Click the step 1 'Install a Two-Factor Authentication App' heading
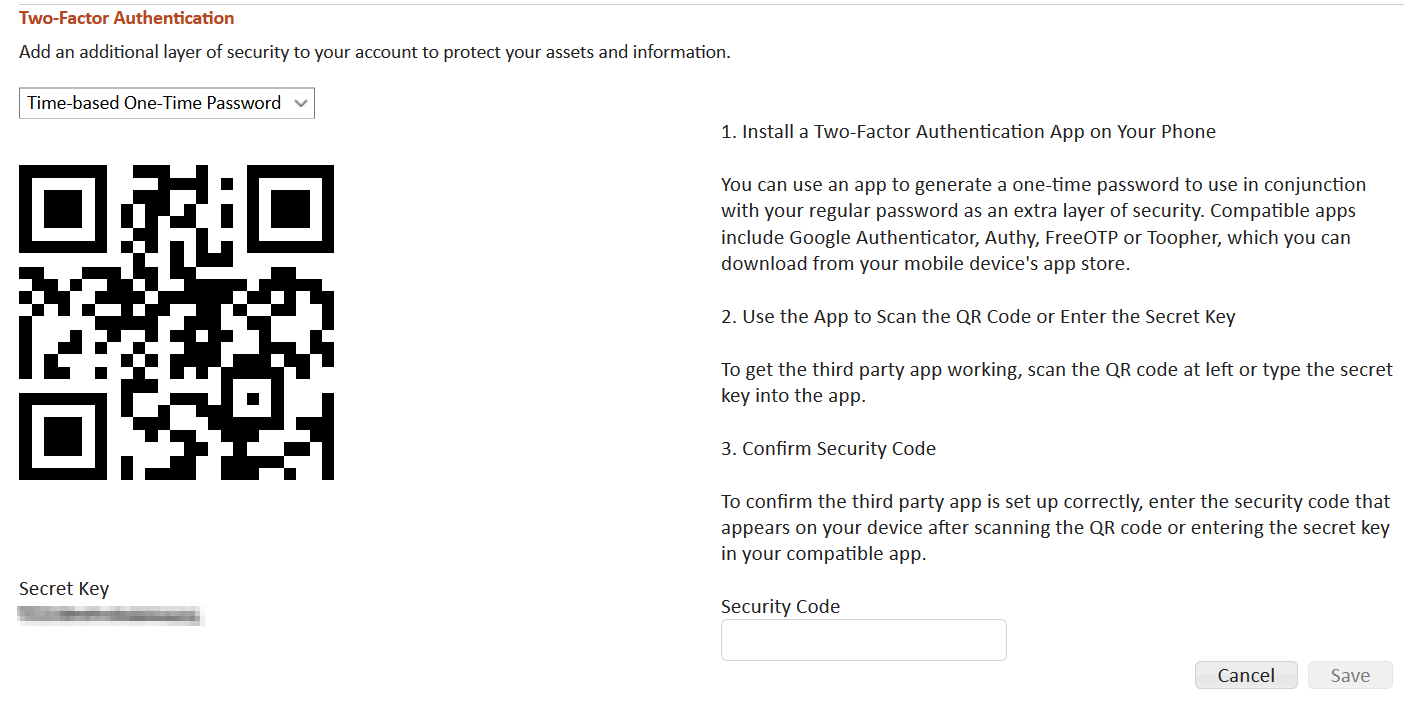This screenshot has width=1413, height=705. coord(968,132)
